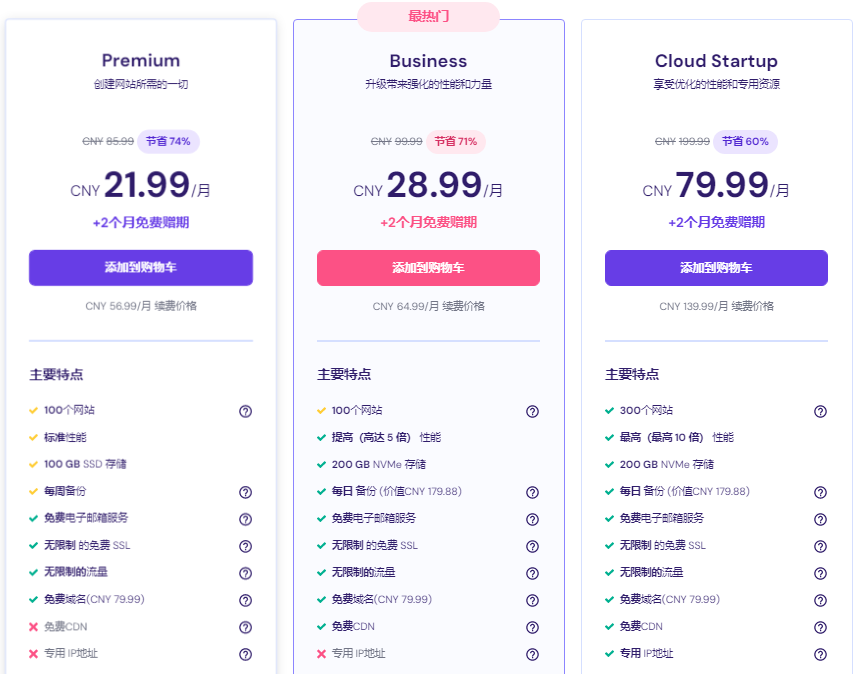Show info for Business 专用IP地址
This screenshot has width=855, height=674.
[532, 654]
